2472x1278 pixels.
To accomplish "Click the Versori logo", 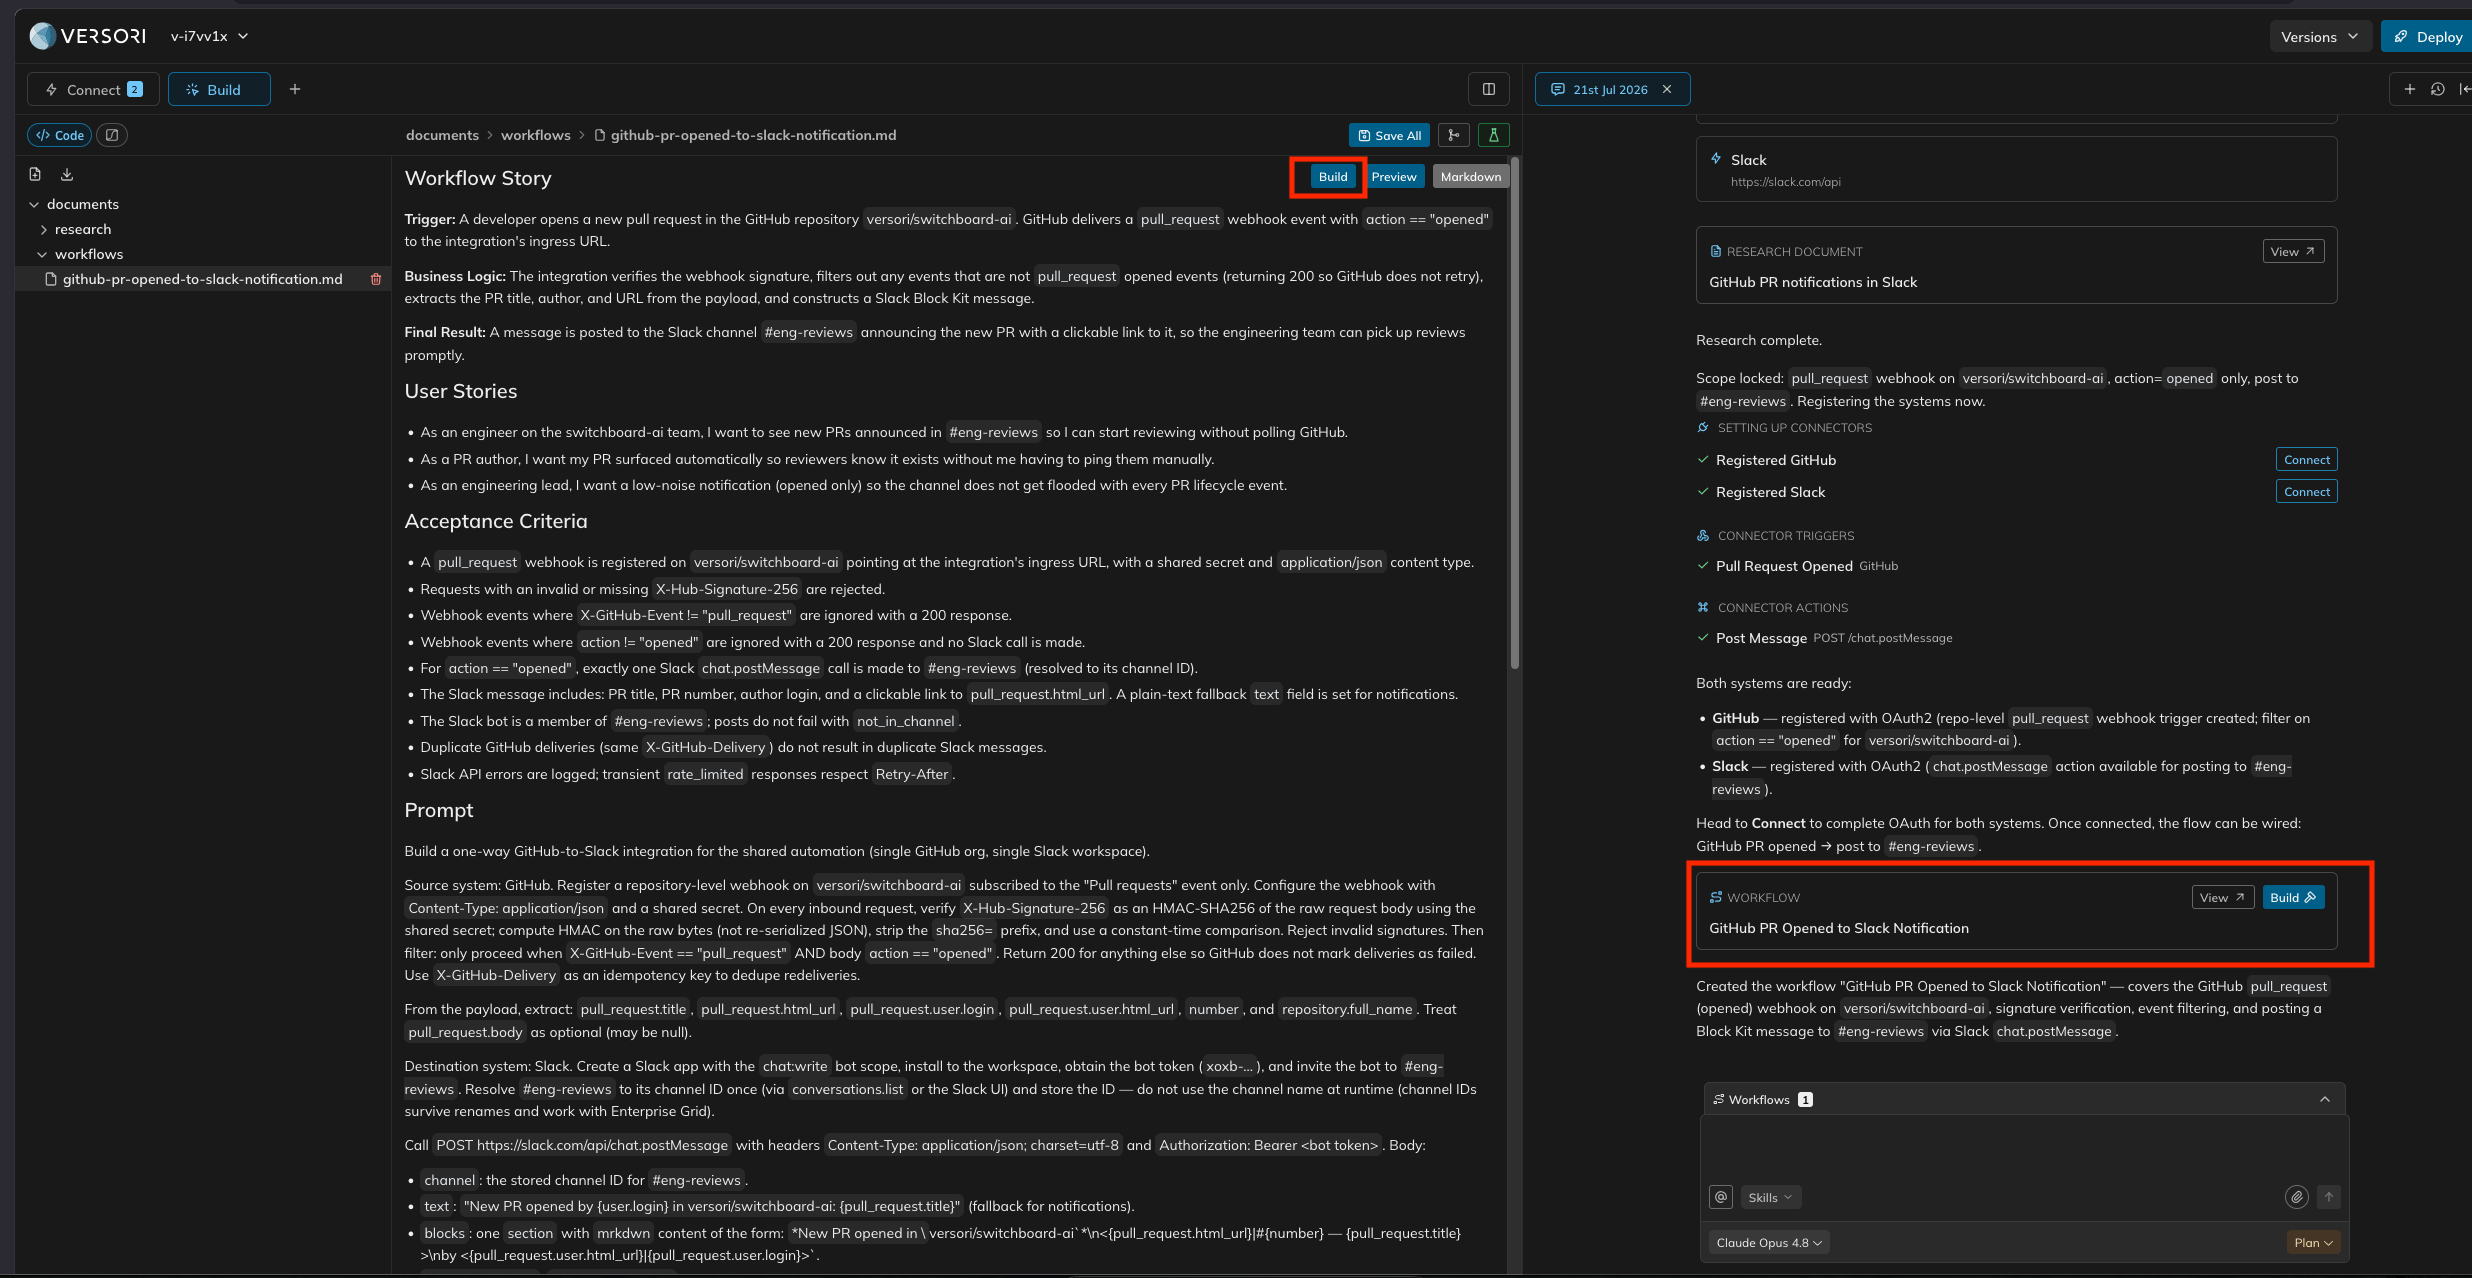I will pos(88,36).
